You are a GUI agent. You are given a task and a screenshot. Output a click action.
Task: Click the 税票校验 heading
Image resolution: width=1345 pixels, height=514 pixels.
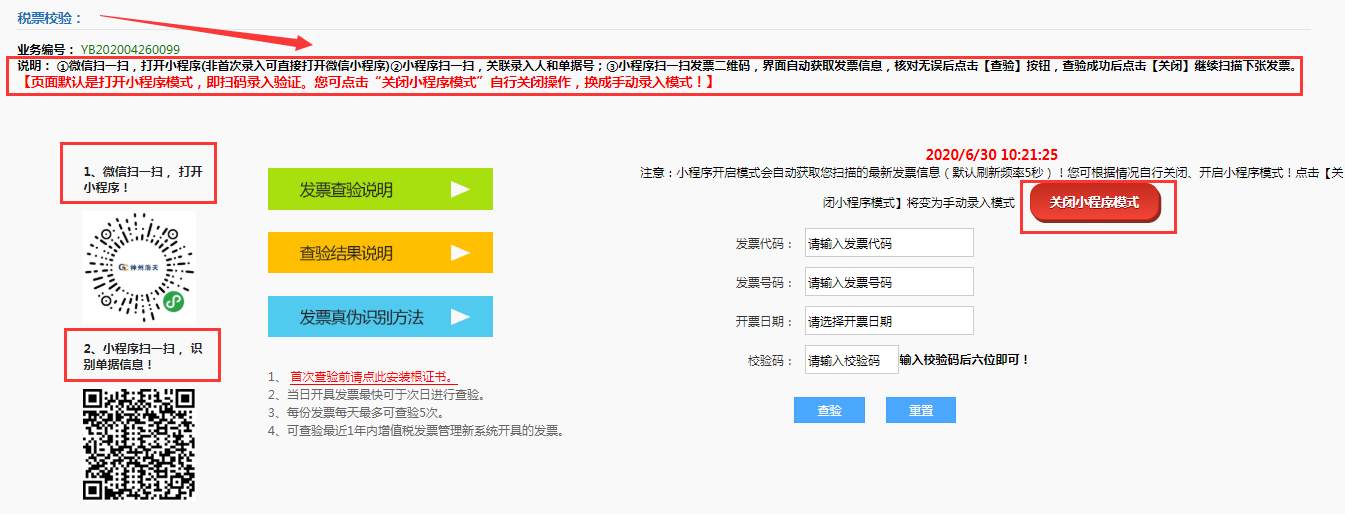[51, 18]
